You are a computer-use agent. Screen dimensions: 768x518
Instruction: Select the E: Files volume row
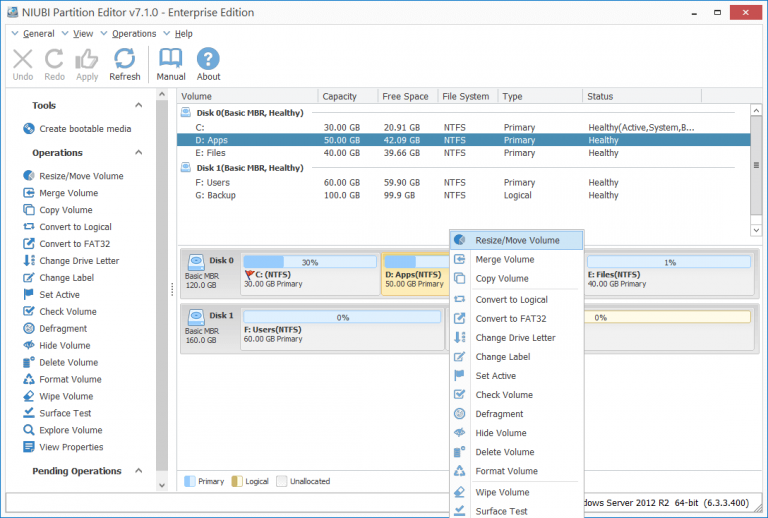pos(463,153)
